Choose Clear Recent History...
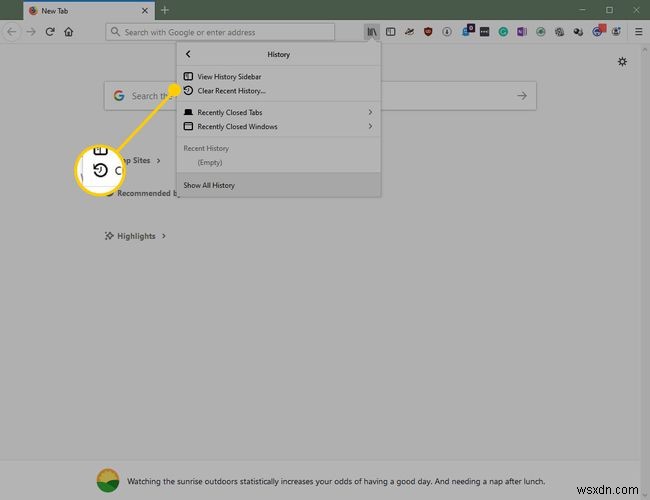The width and height of the screenshot is (650, 500). click(279, 91)
